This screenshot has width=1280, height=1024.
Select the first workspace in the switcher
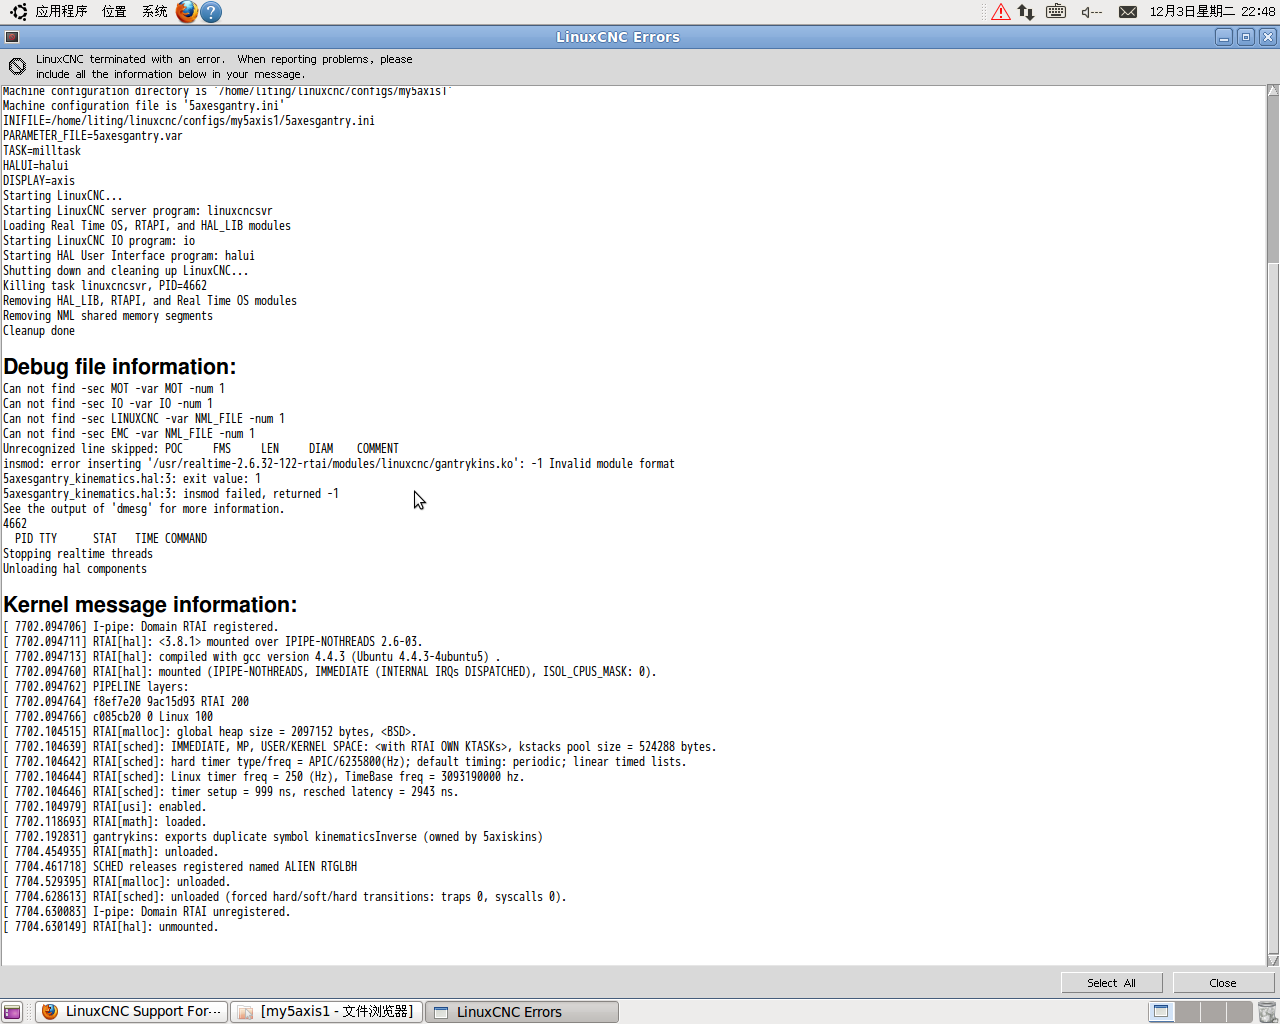(x=1161, y=1012)
